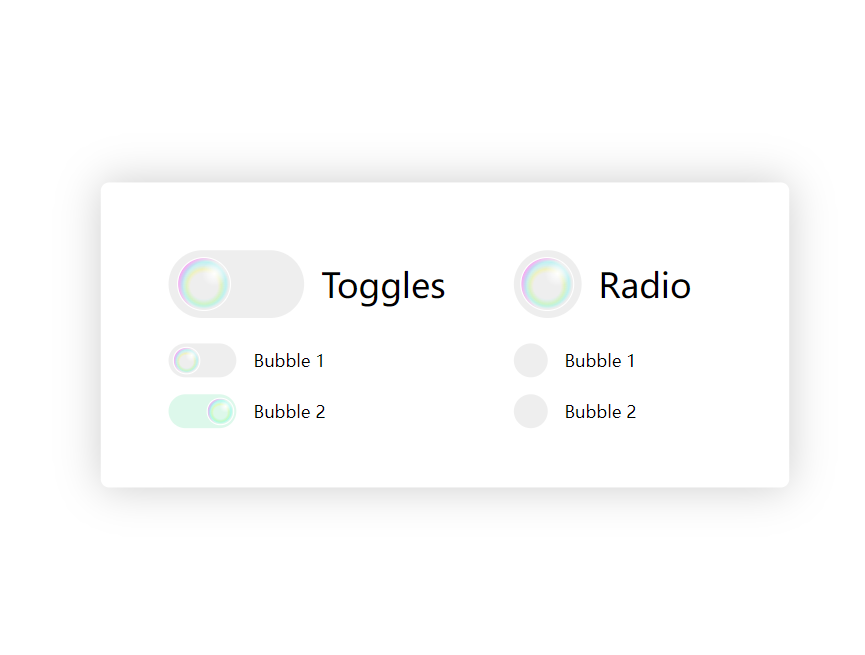Click the Bubble 2 label under Toggles
This screenshot has width=865, height=655.
click(289, 412)
